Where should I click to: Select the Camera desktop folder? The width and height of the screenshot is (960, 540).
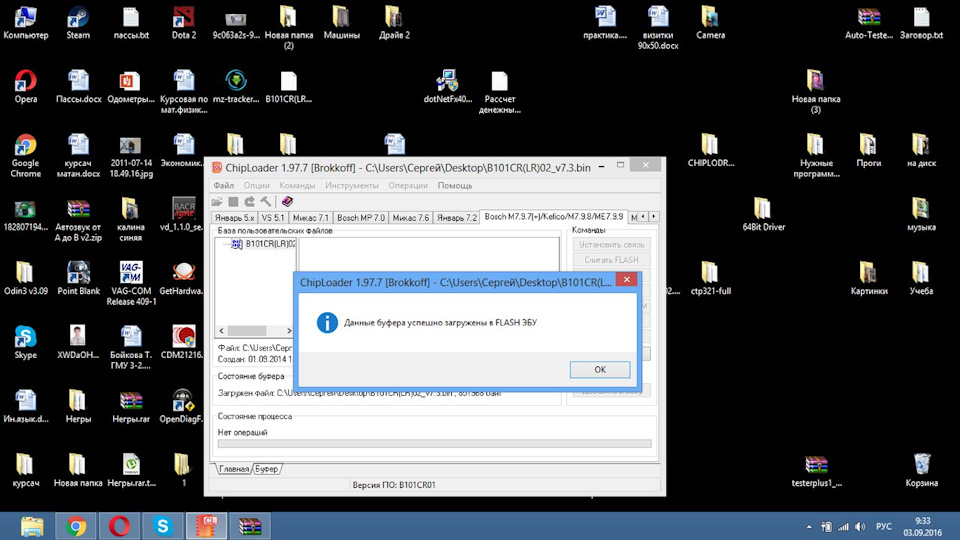click(x=710, y=23)
